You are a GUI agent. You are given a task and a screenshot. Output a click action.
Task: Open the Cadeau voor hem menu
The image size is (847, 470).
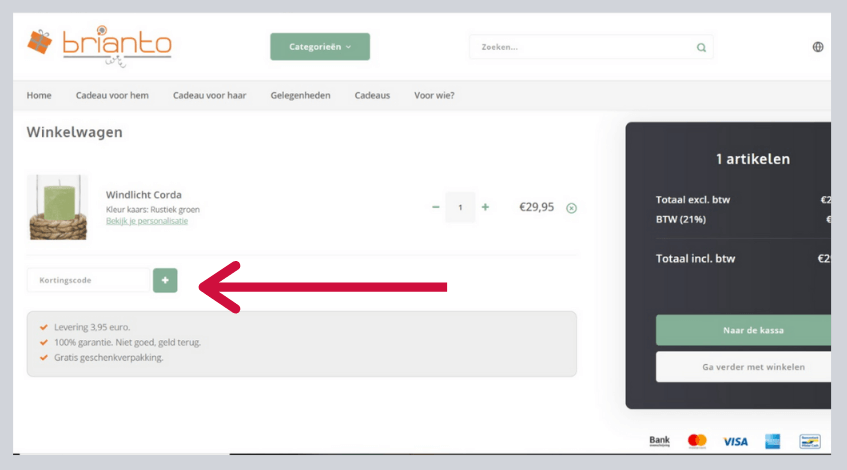[x=112, y=96]
